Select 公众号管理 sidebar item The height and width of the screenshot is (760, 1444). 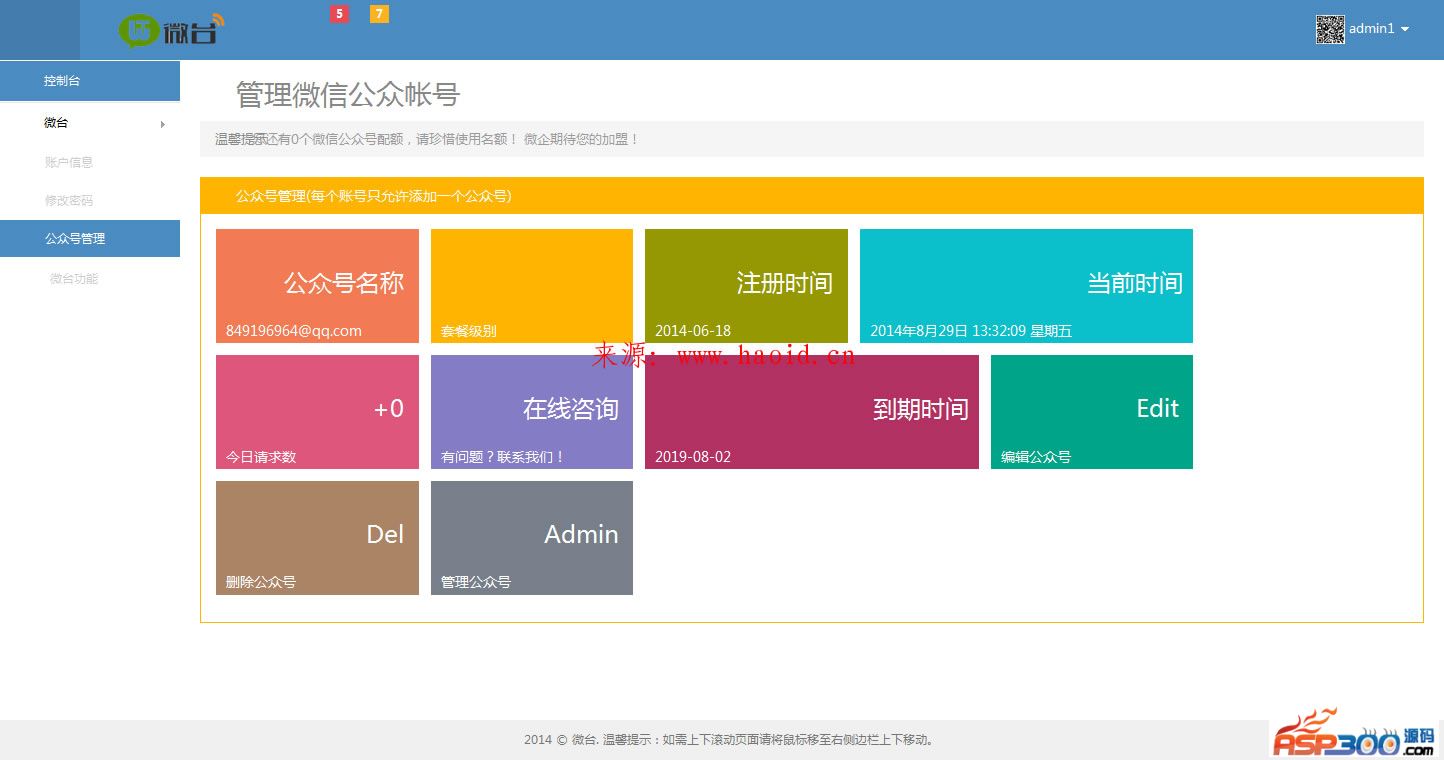[75, 239]
